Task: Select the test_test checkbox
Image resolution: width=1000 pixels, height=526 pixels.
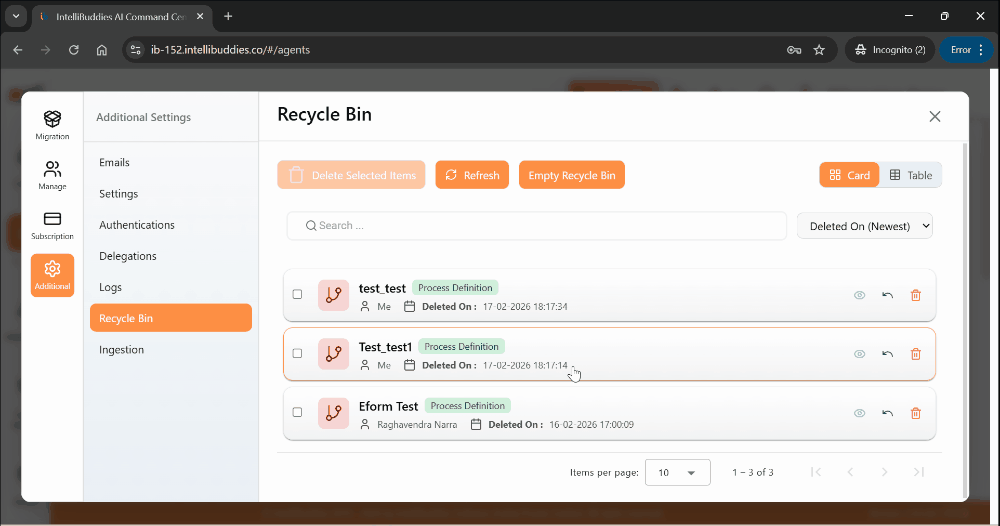Action: coord(297,294)
